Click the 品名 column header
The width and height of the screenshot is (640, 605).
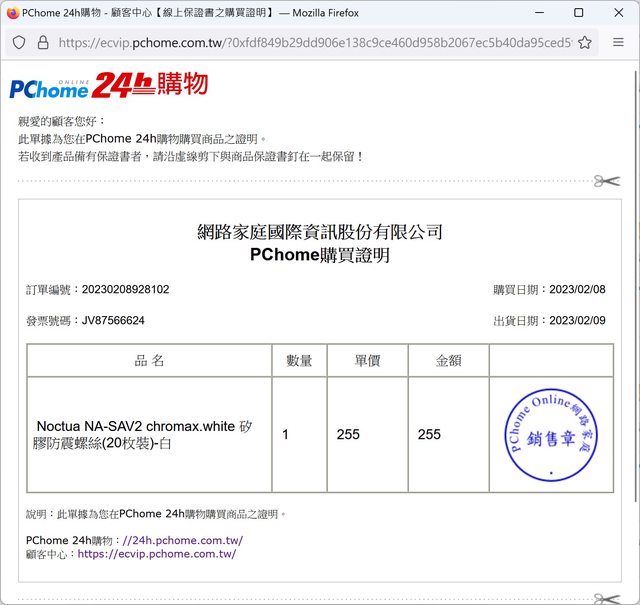tap(149, 361)
